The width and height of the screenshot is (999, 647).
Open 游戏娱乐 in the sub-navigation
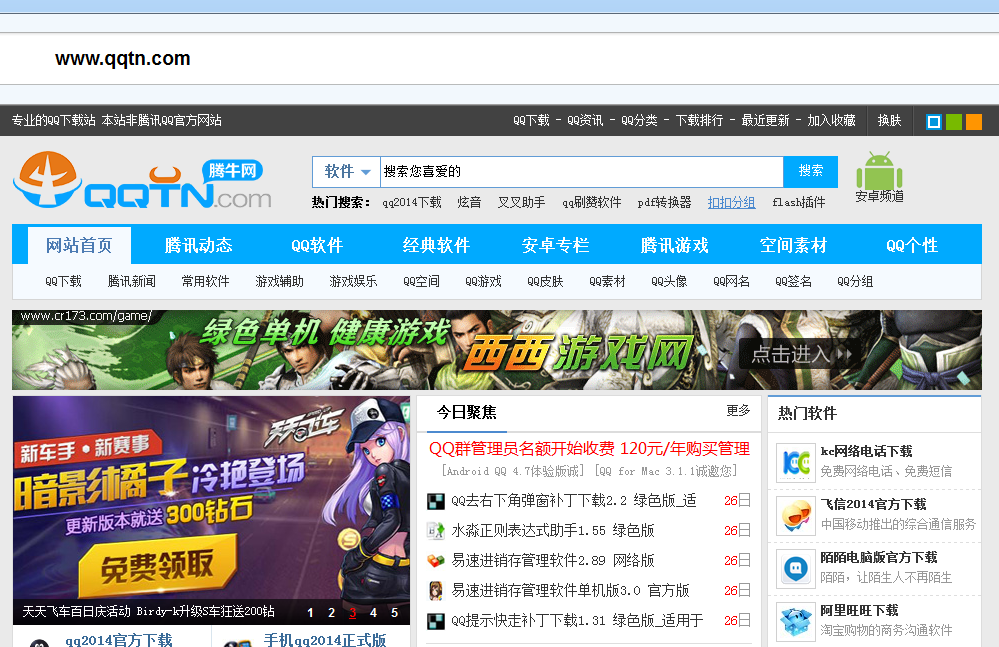353,281
